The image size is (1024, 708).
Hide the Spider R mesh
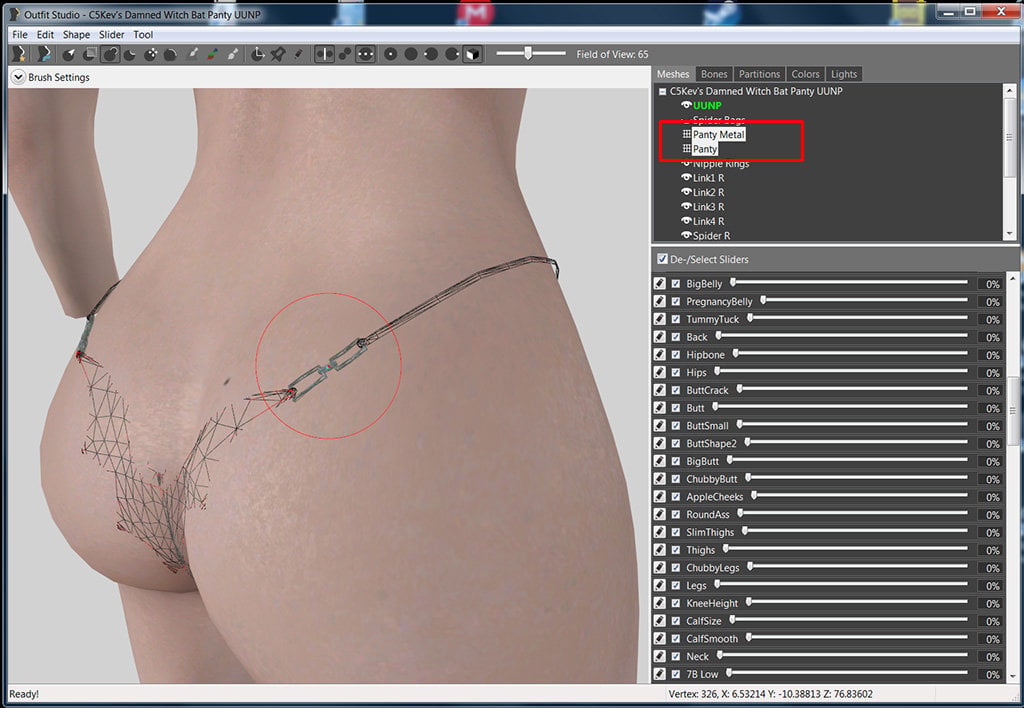[x=686, y=235]
